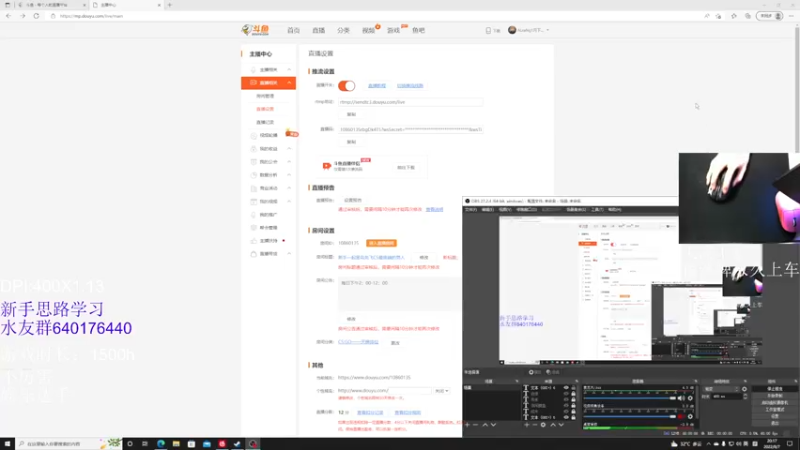Click into the rtmp address field
The image size is (800, 450).
point(410,102)
